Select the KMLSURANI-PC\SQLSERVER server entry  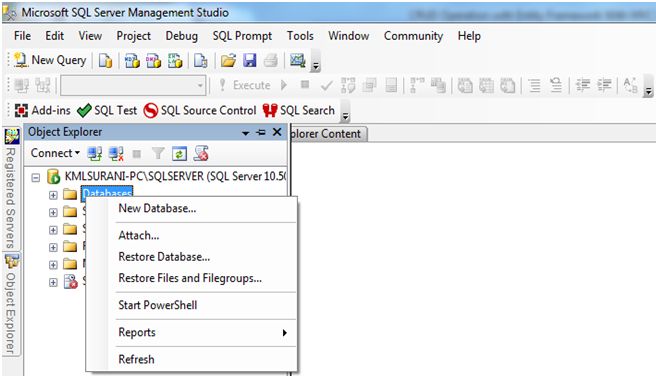175,176
